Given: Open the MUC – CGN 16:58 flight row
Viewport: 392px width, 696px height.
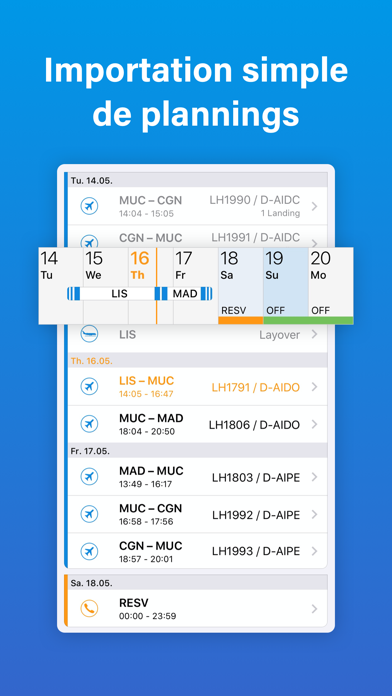Looking at the screenshot, I should point(198,514).
